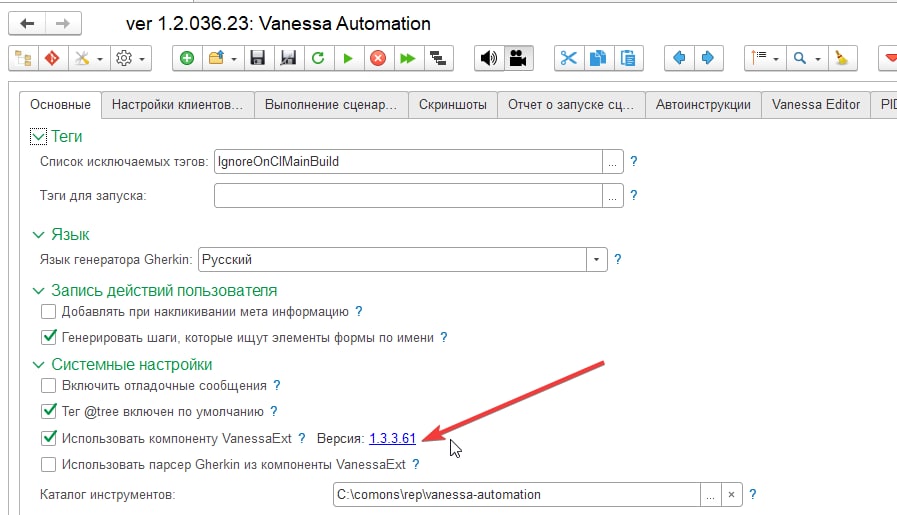Open the search dropdown arrow
This screenshot has width=897, height=515.
[x=818, y=59]
